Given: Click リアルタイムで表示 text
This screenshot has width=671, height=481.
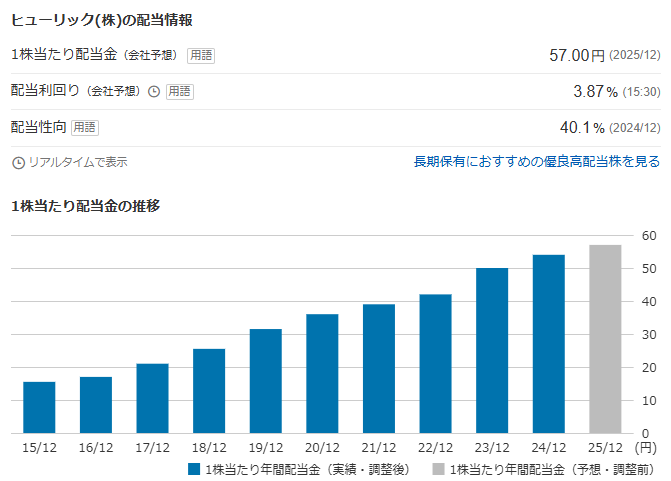Looking at the screenshot, I should (x=78, y=162).
